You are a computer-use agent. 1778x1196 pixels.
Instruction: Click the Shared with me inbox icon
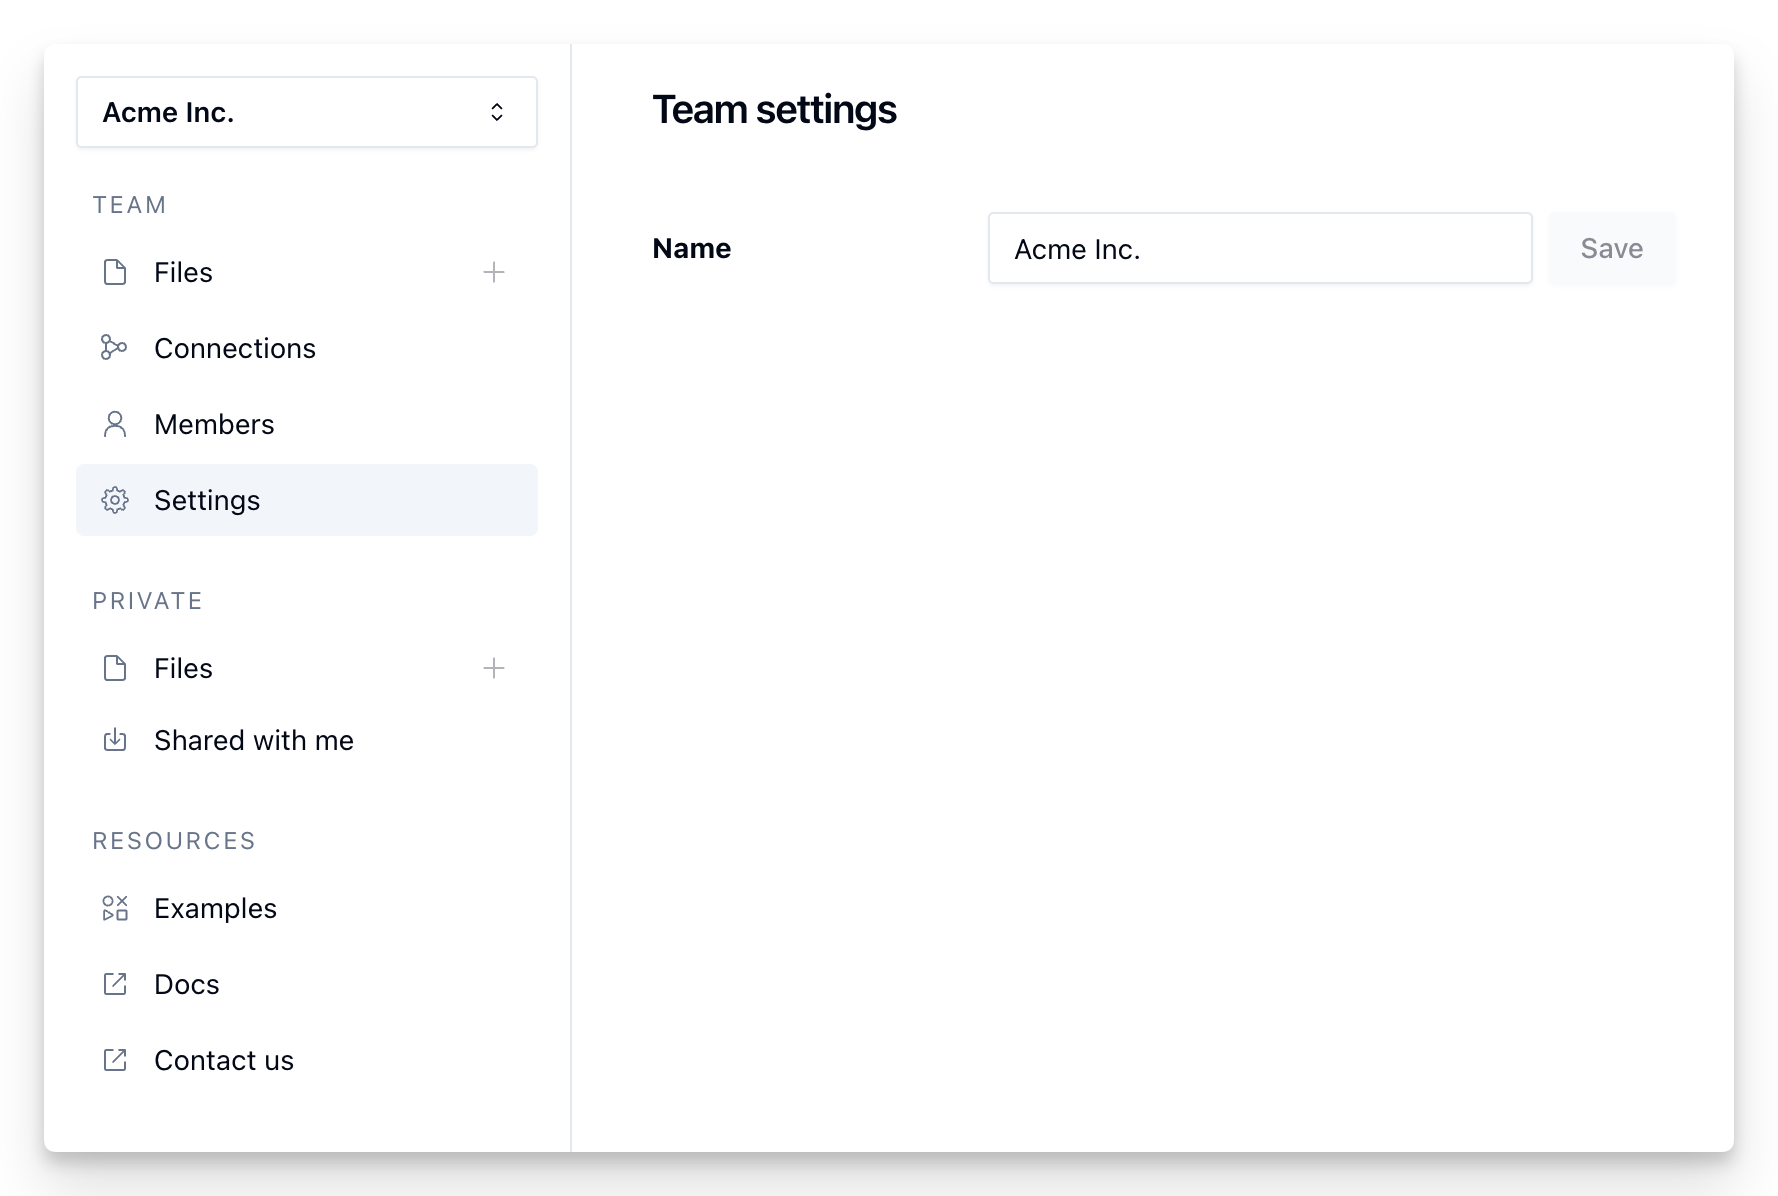[x=115, y=740]
